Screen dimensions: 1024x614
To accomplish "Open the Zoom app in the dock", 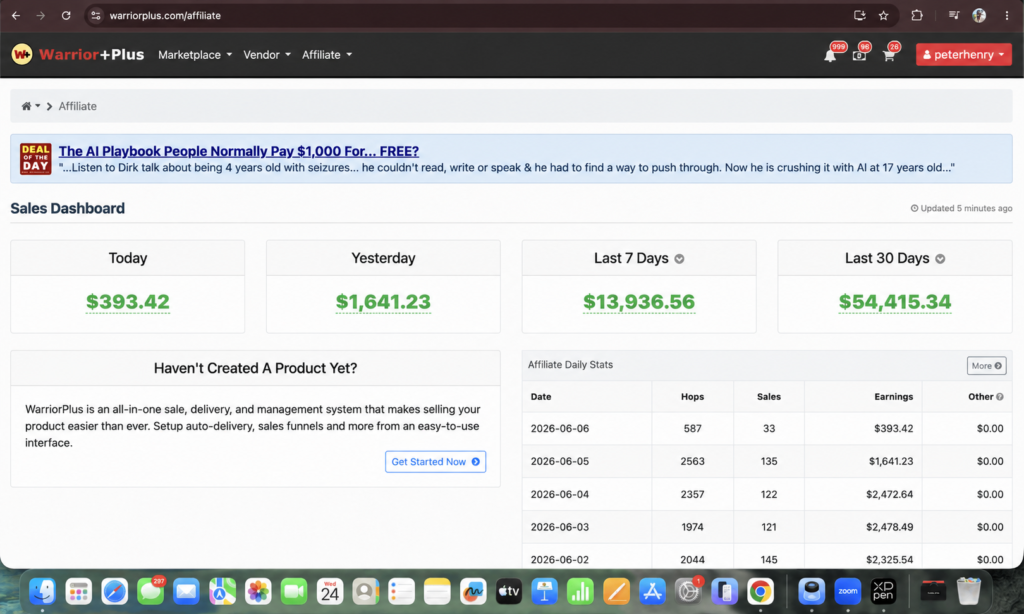I will pos(847,591).
